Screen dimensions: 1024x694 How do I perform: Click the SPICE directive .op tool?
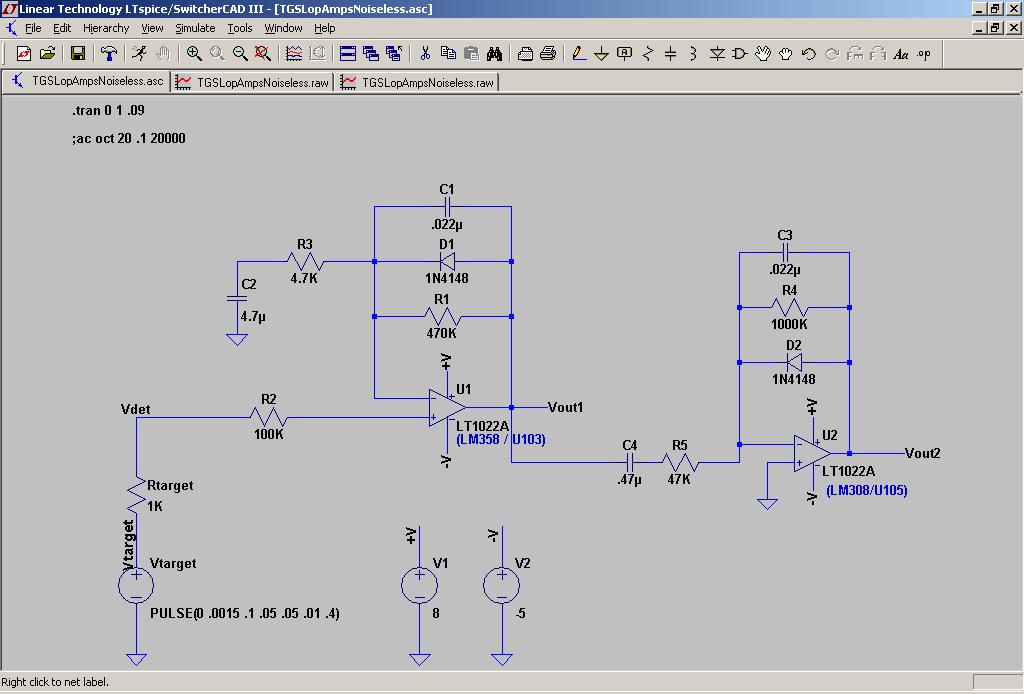pyautogui.click(x=924, y=54)
